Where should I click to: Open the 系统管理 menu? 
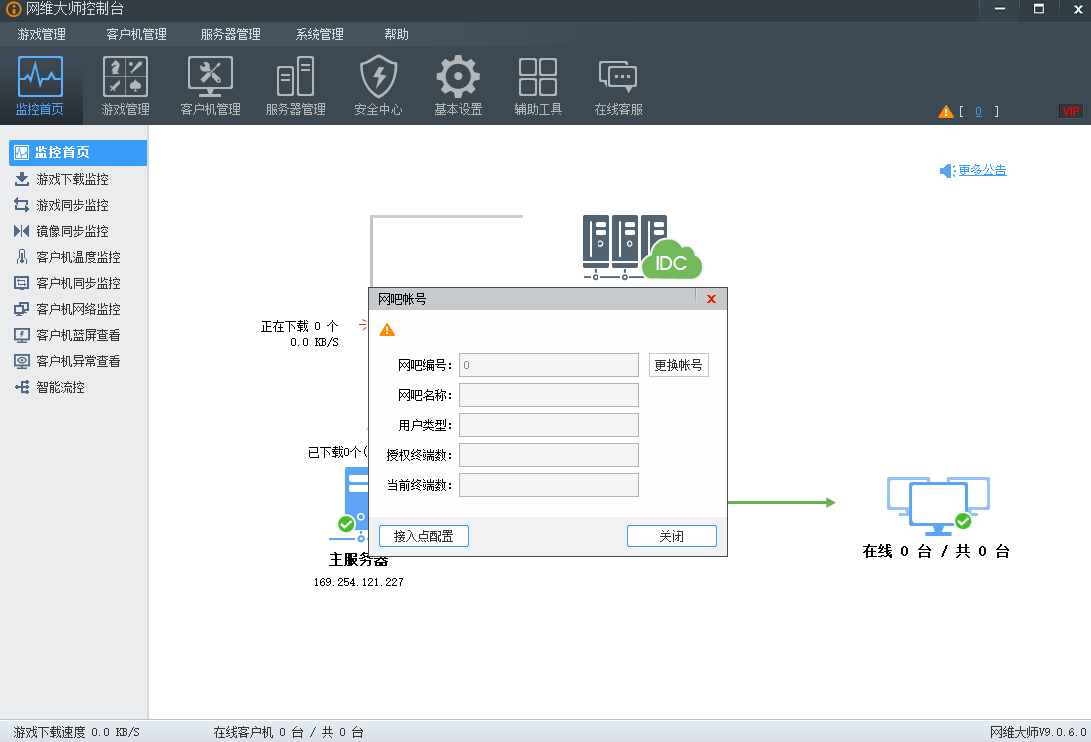319,34
